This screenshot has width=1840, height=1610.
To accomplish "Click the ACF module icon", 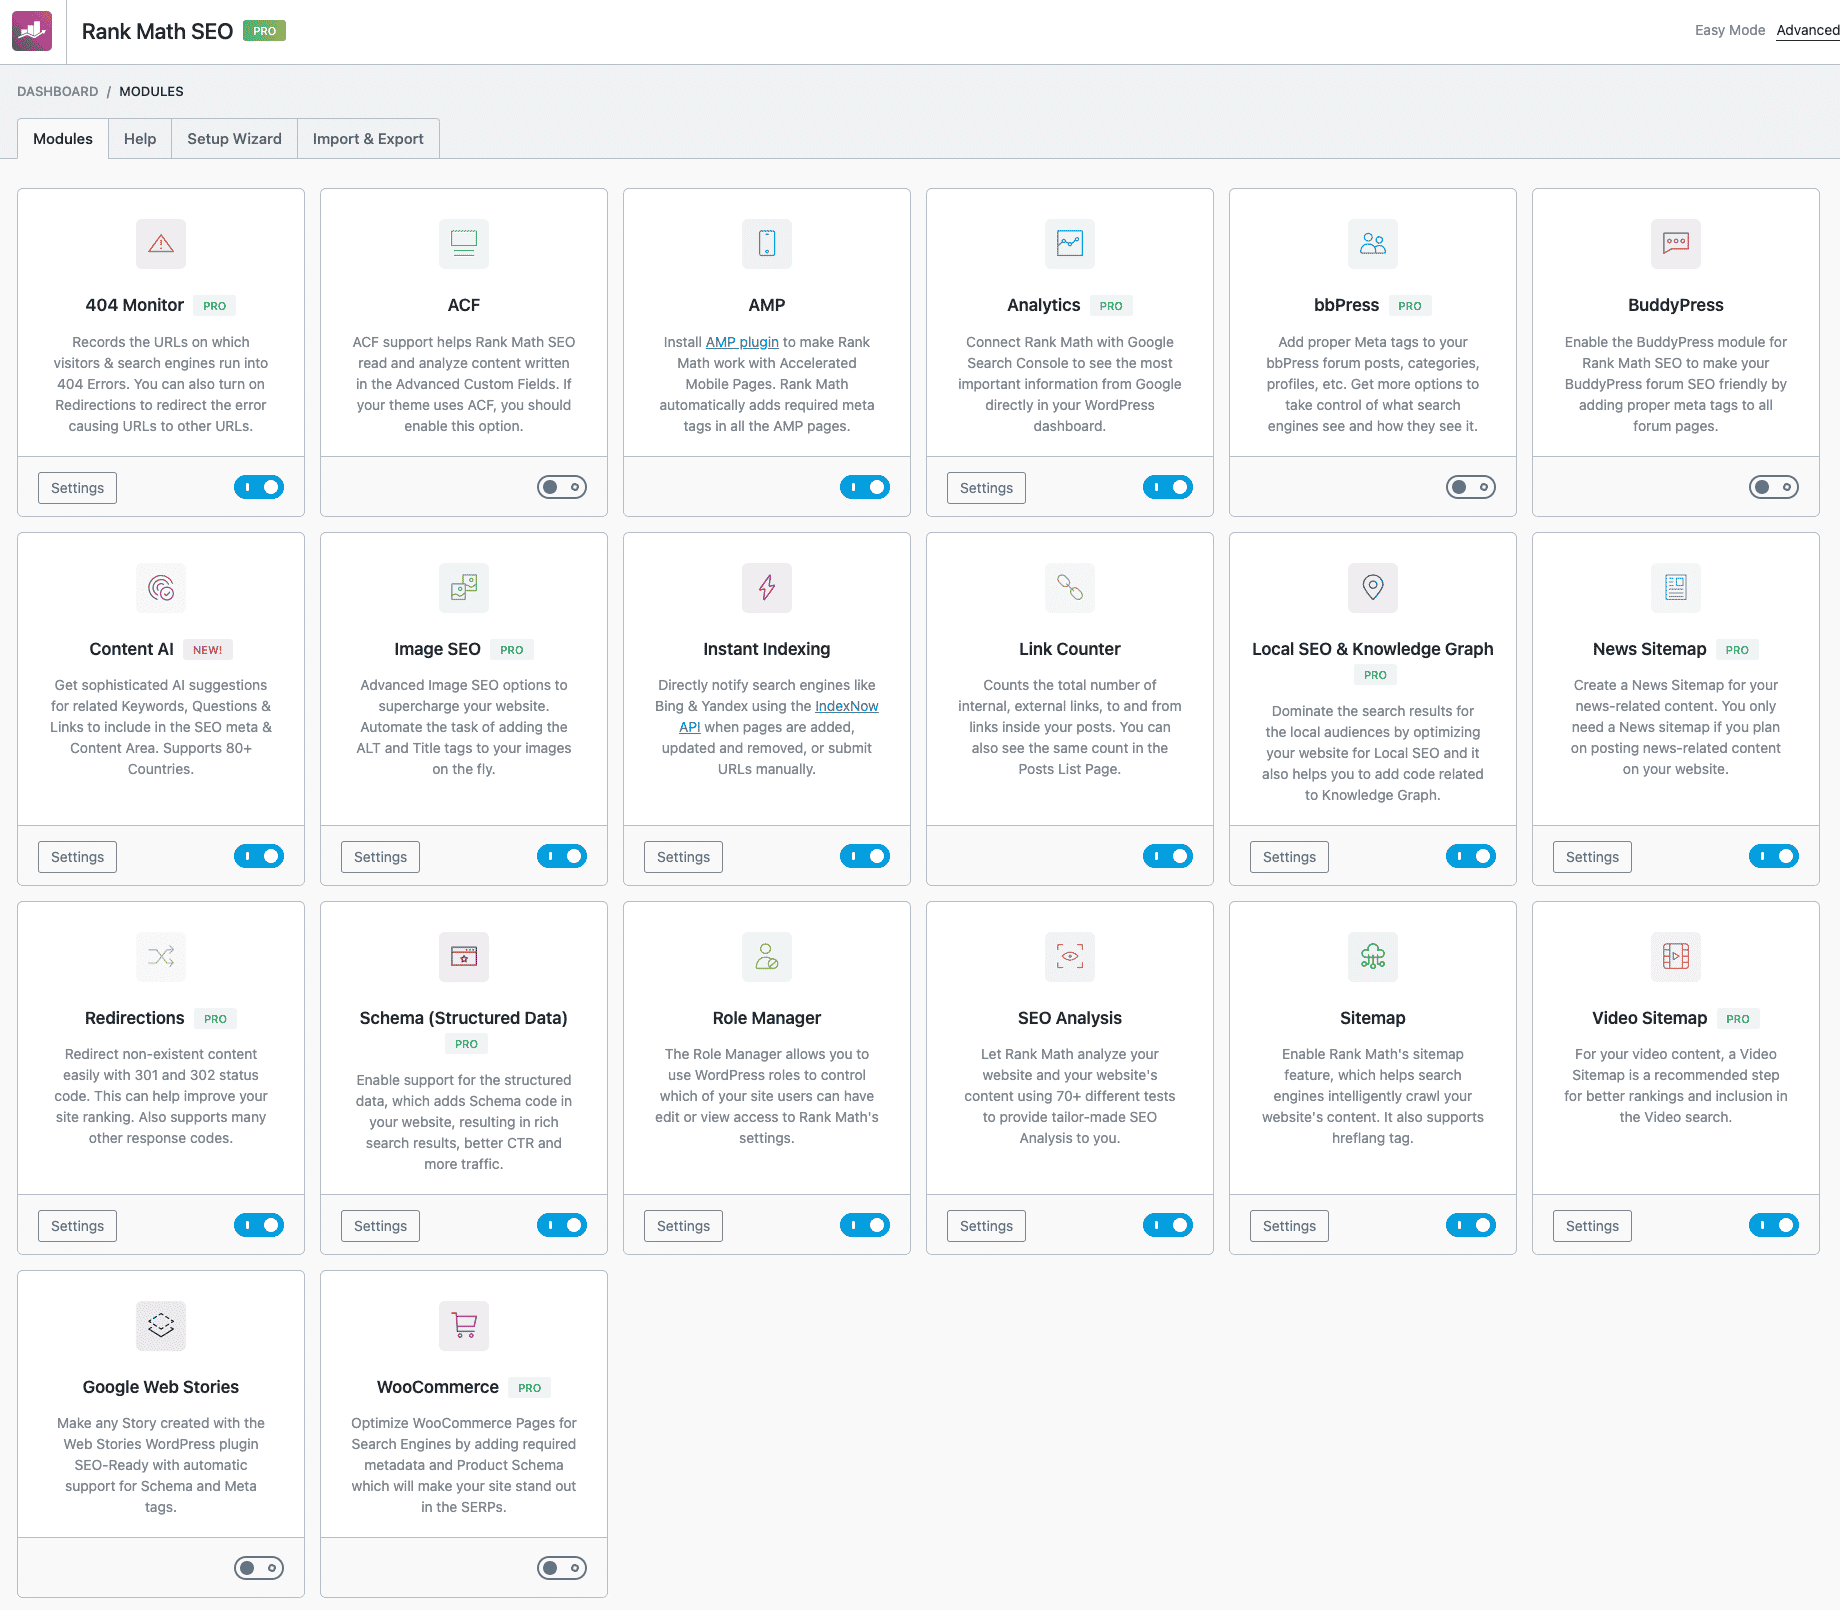I will pyautogui.click(x=464, y=244).
